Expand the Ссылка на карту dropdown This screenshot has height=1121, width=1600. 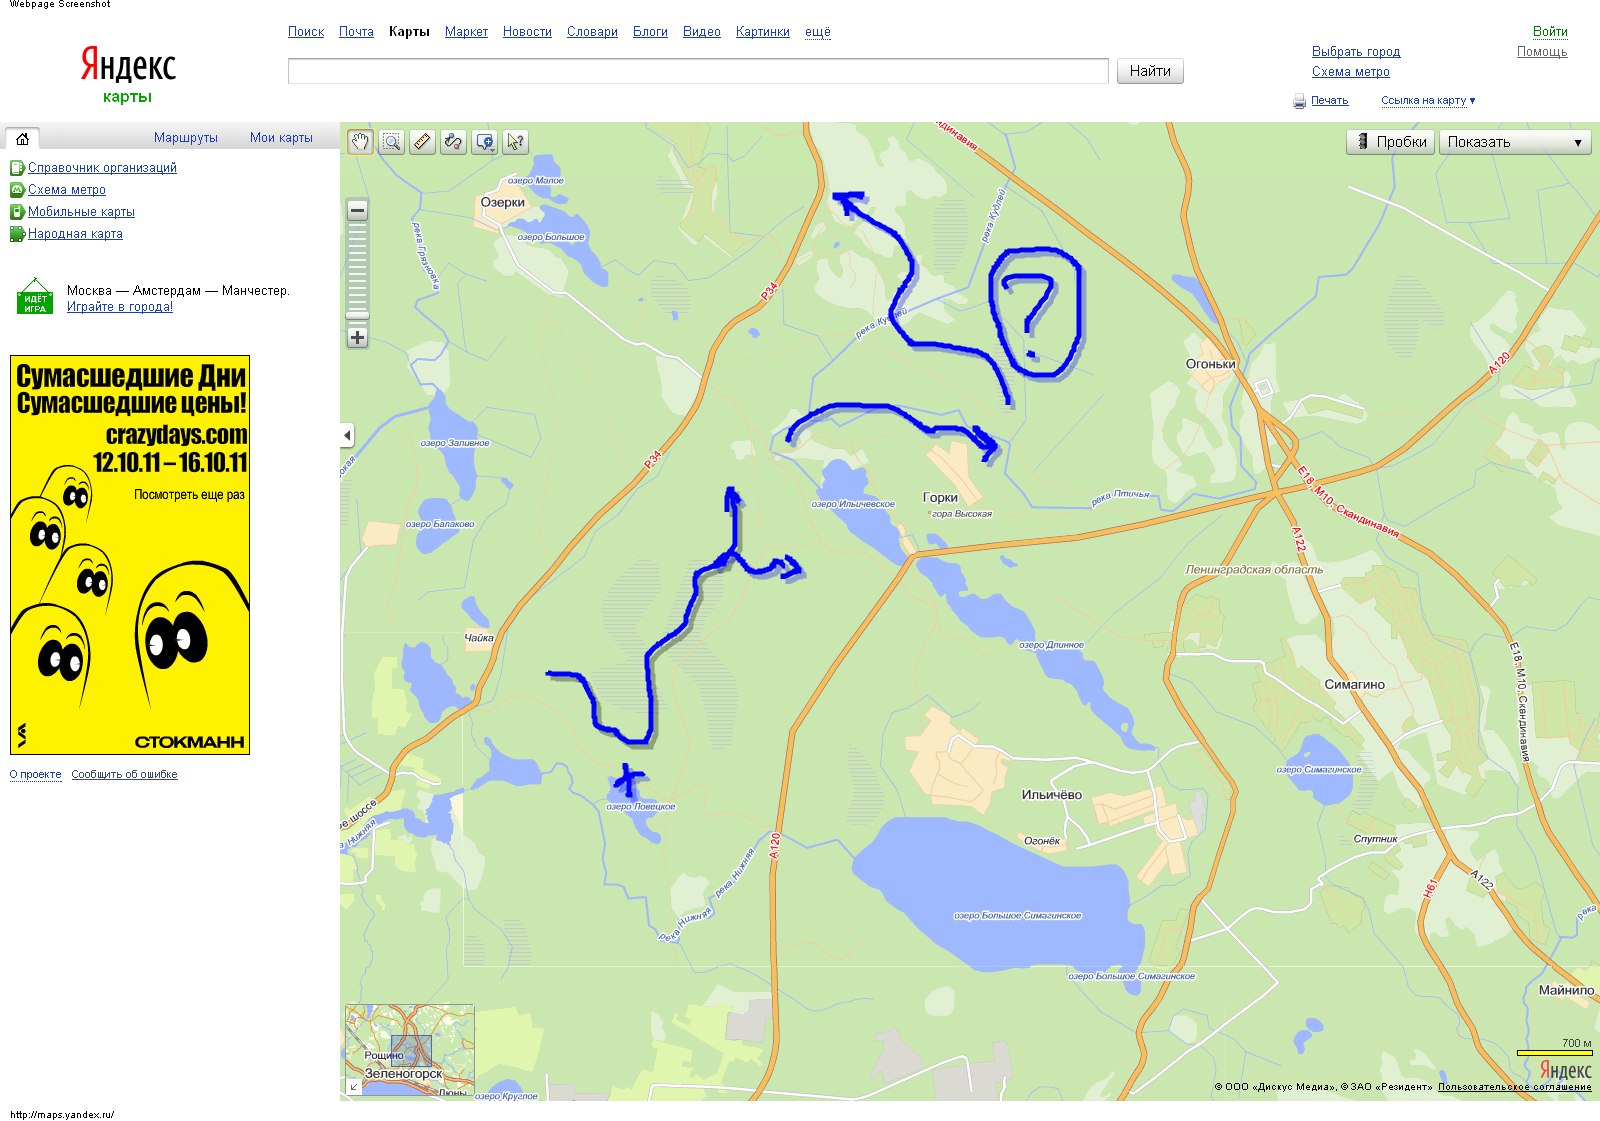coord(1427,101)
